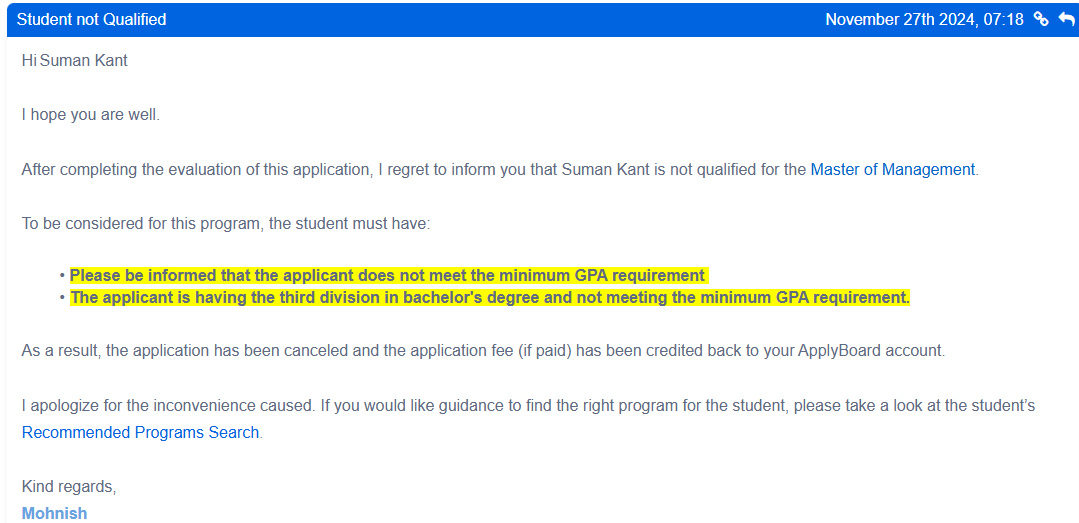
Task: Click the I apologize for the inconvenience sentence
Action: pos(169,406)
